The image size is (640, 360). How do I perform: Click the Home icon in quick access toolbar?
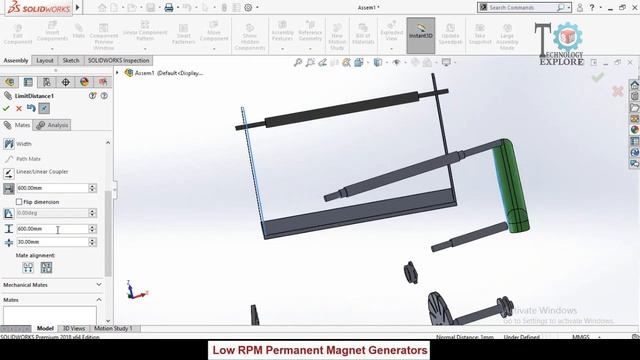coord(102,7)
